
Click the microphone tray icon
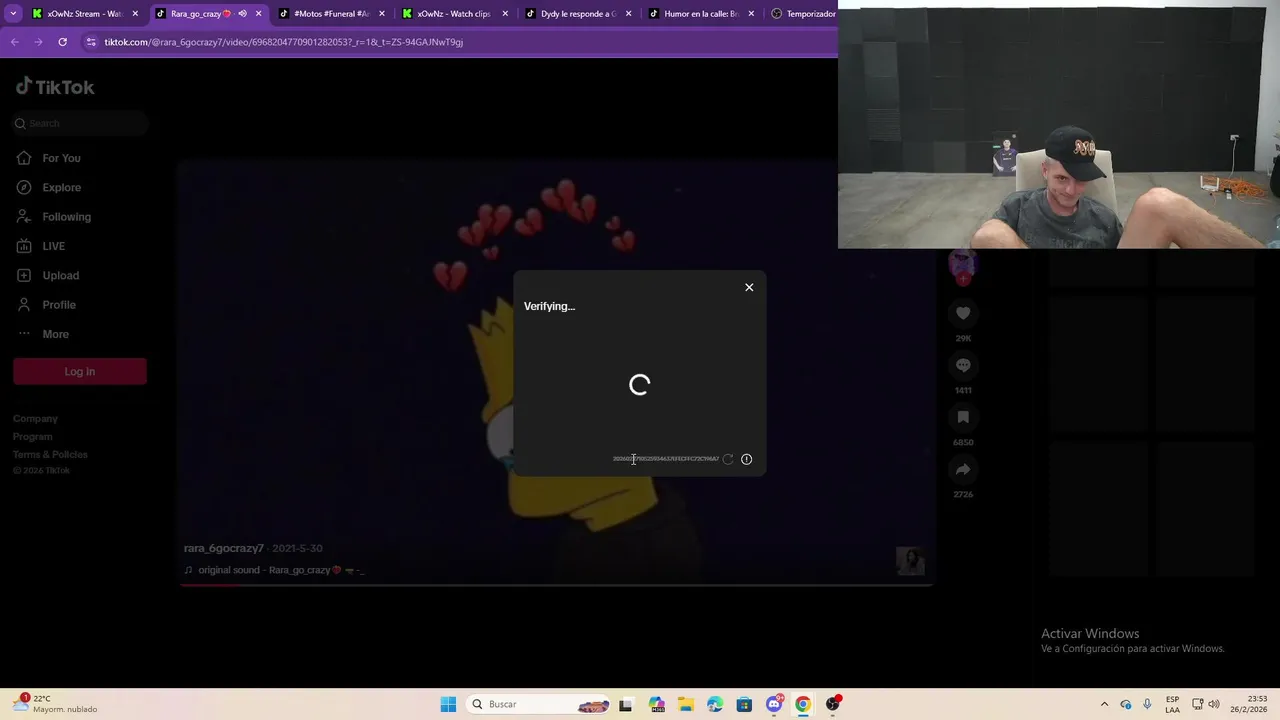click(x=1147, y=704)
